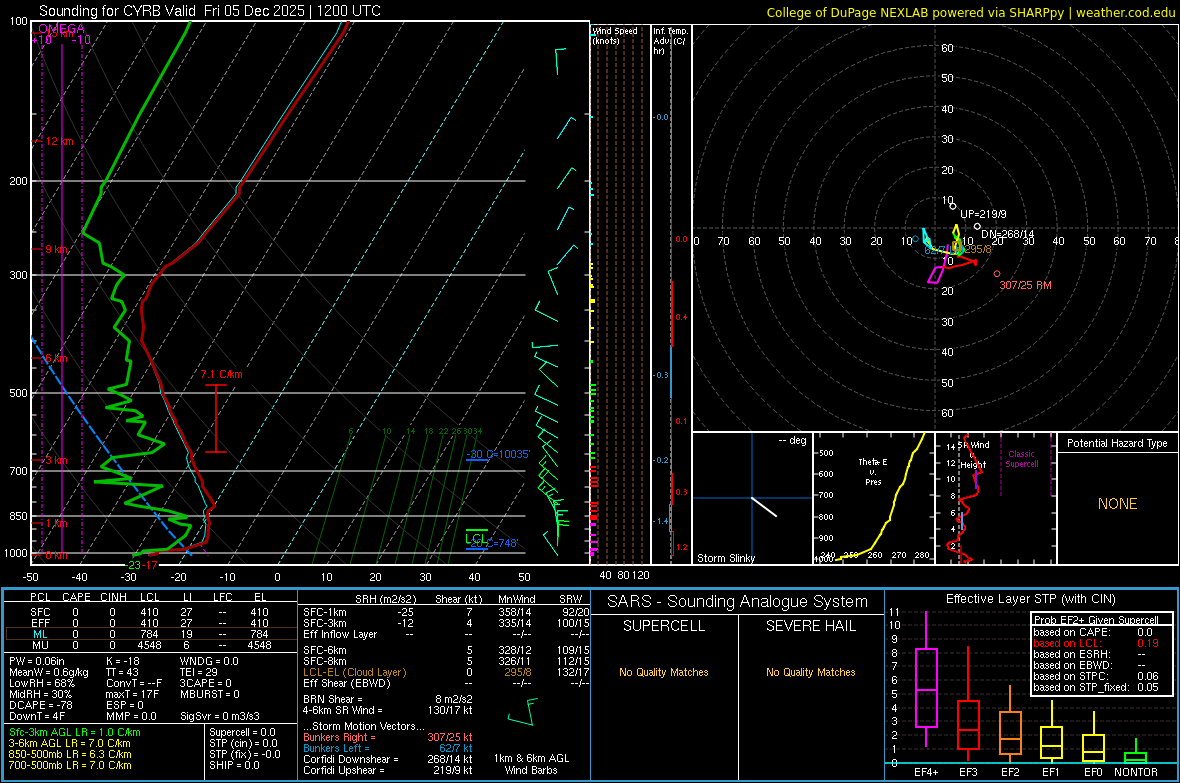Select the highlighted ML parcel row
The image size is (1180, 783).
pyautogui.click(x=149, y=634)
